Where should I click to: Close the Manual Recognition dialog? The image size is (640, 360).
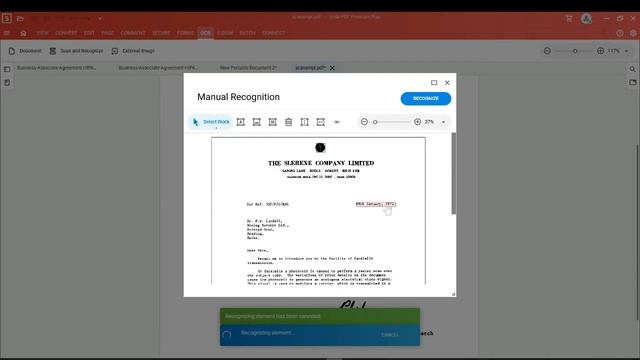click(x=447, y=82)
